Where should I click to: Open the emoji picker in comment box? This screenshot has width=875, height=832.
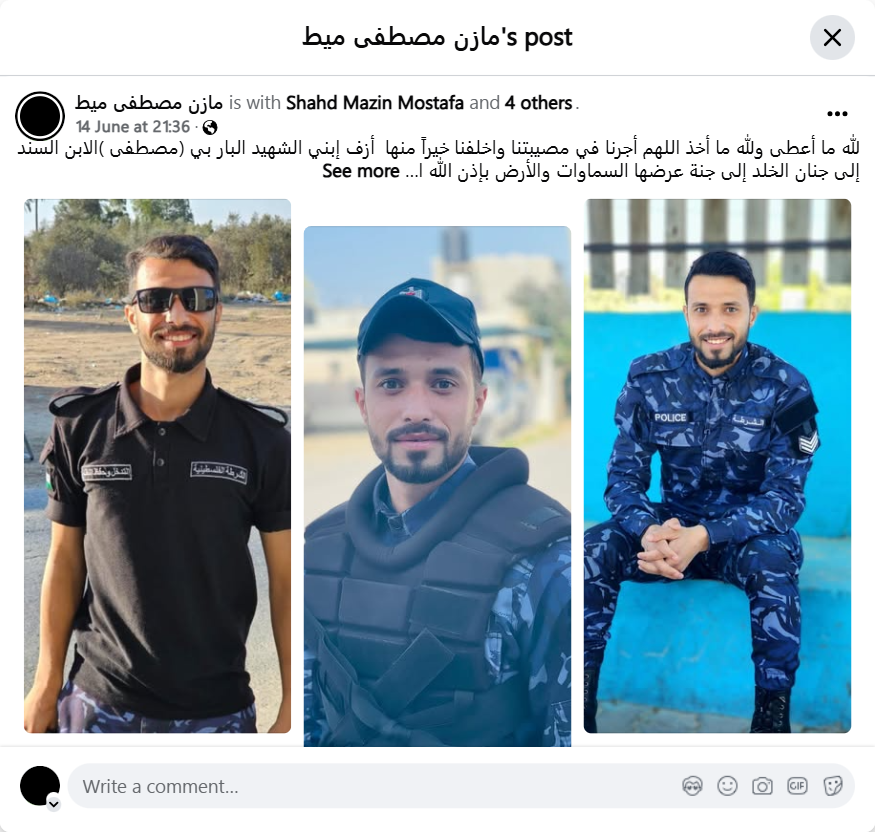(x=727, y=786)
